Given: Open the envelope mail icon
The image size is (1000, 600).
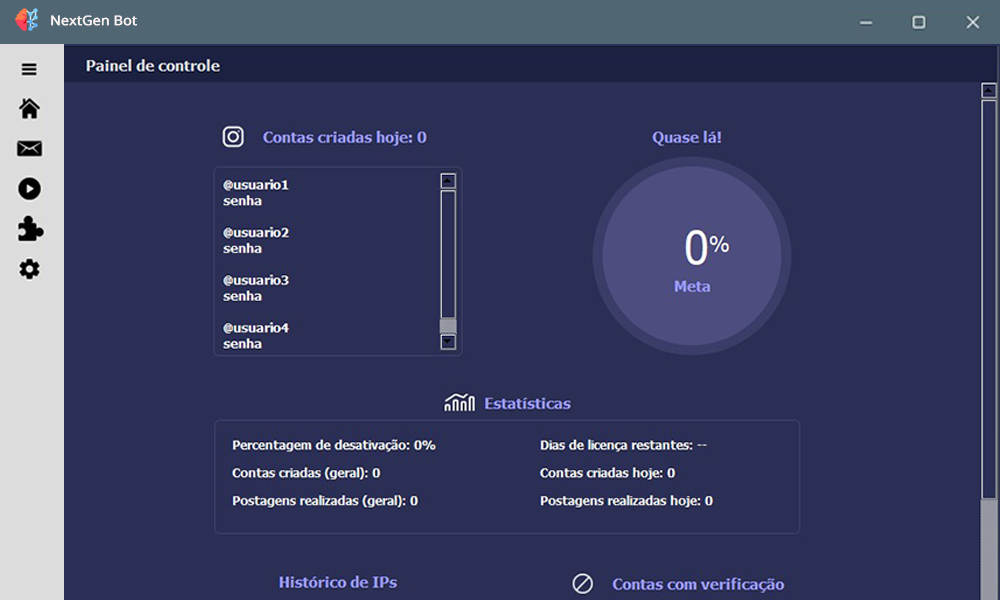Looking at the screenshot, I should click(x=29, y=149).
